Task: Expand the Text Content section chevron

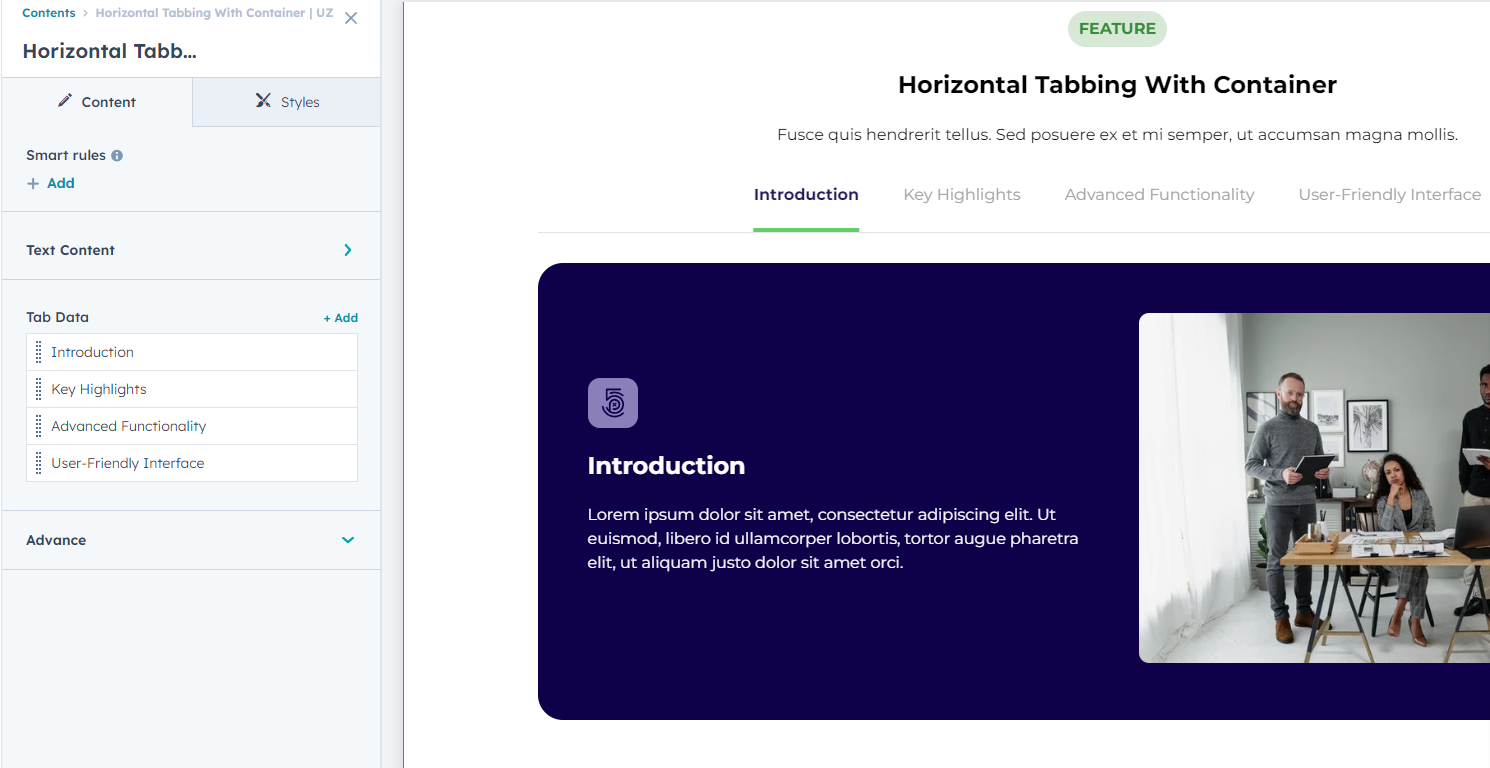Action: pyautogui.click(x=347, y=250)
